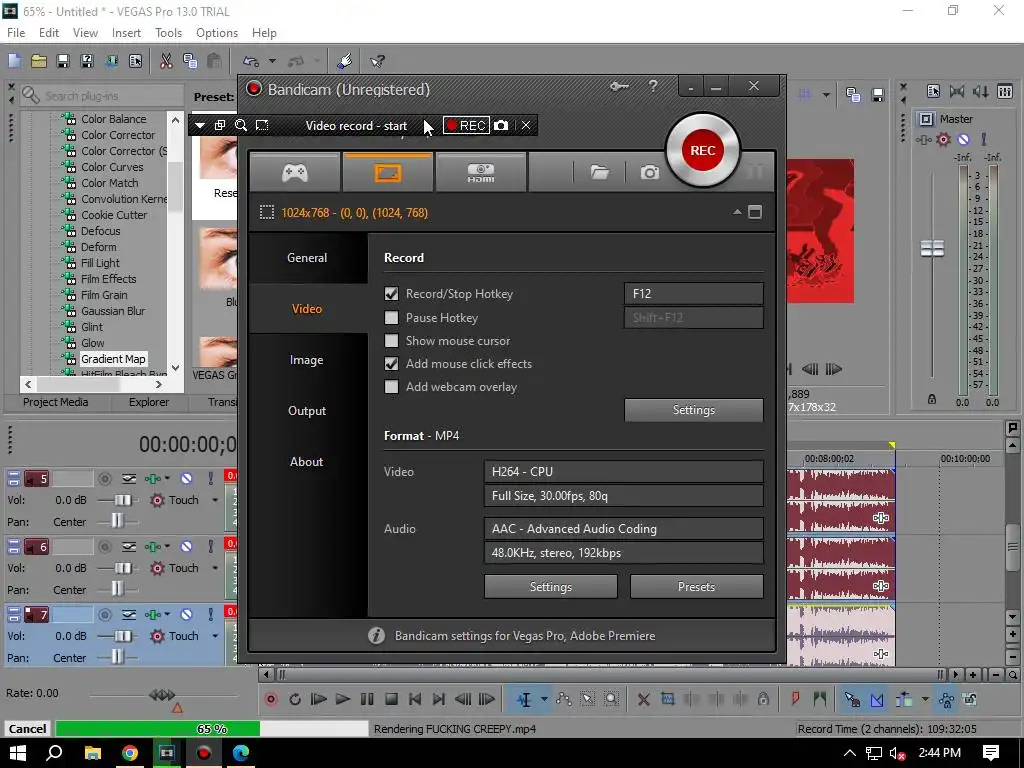Open Undo history dropdown arrow in Vegas toolbar
Viewport: 1024px width, 768px height.
[272, 61]
